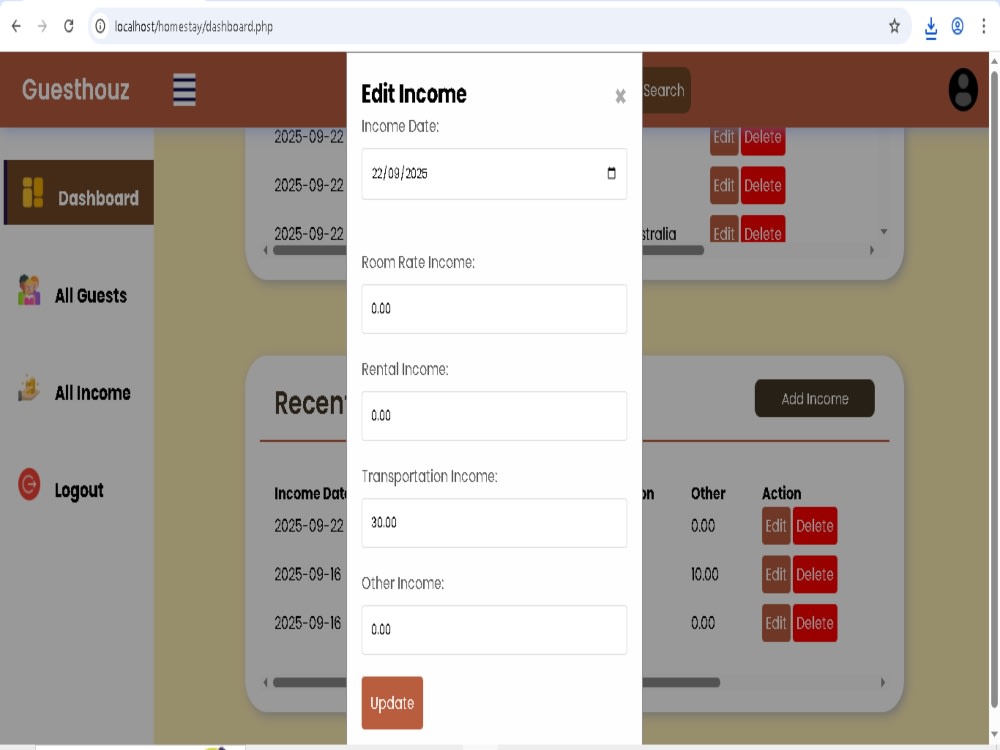Delete the 10.00 other income row

click(x=814, y=574)
